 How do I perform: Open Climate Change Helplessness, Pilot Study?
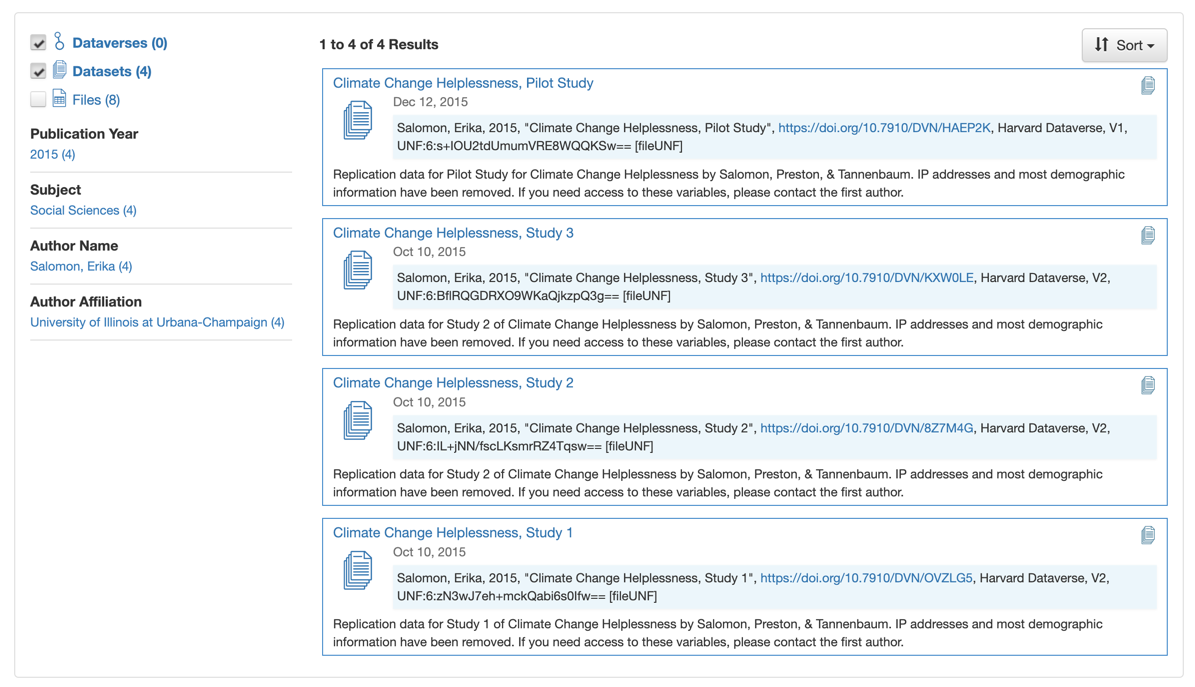pos(463,83)
